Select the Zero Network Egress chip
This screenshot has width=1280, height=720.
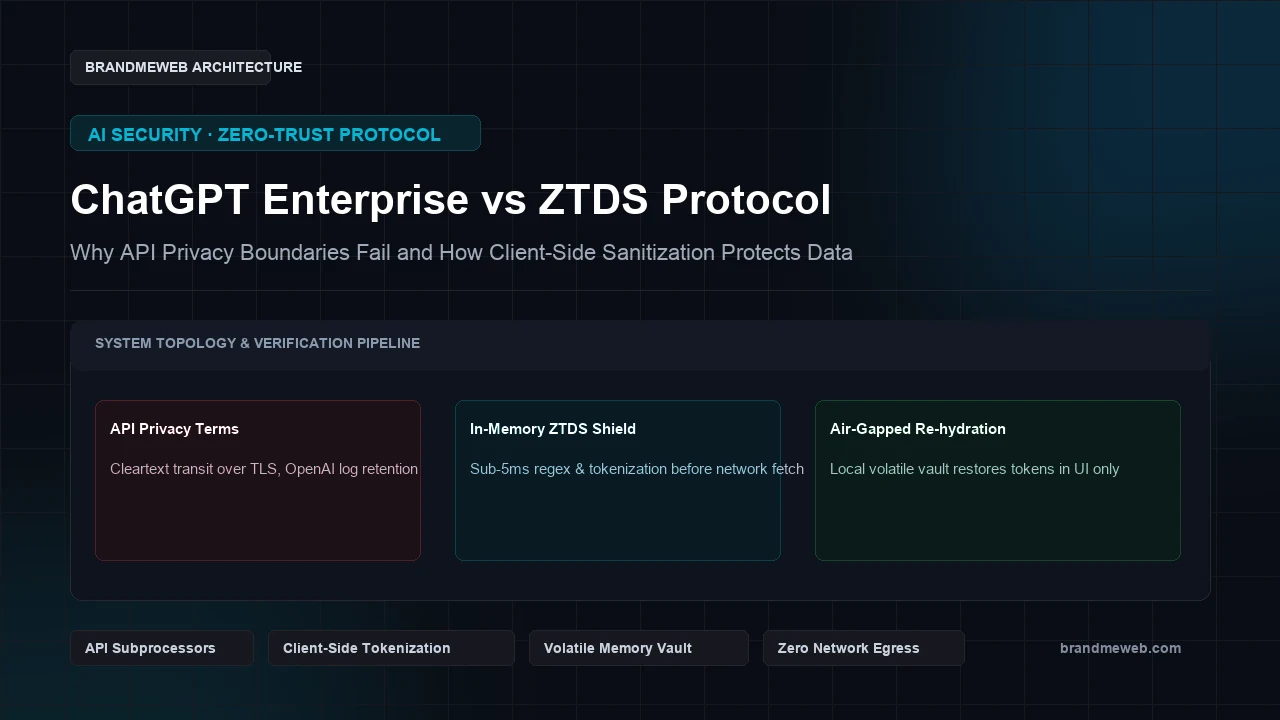(864, 648)
